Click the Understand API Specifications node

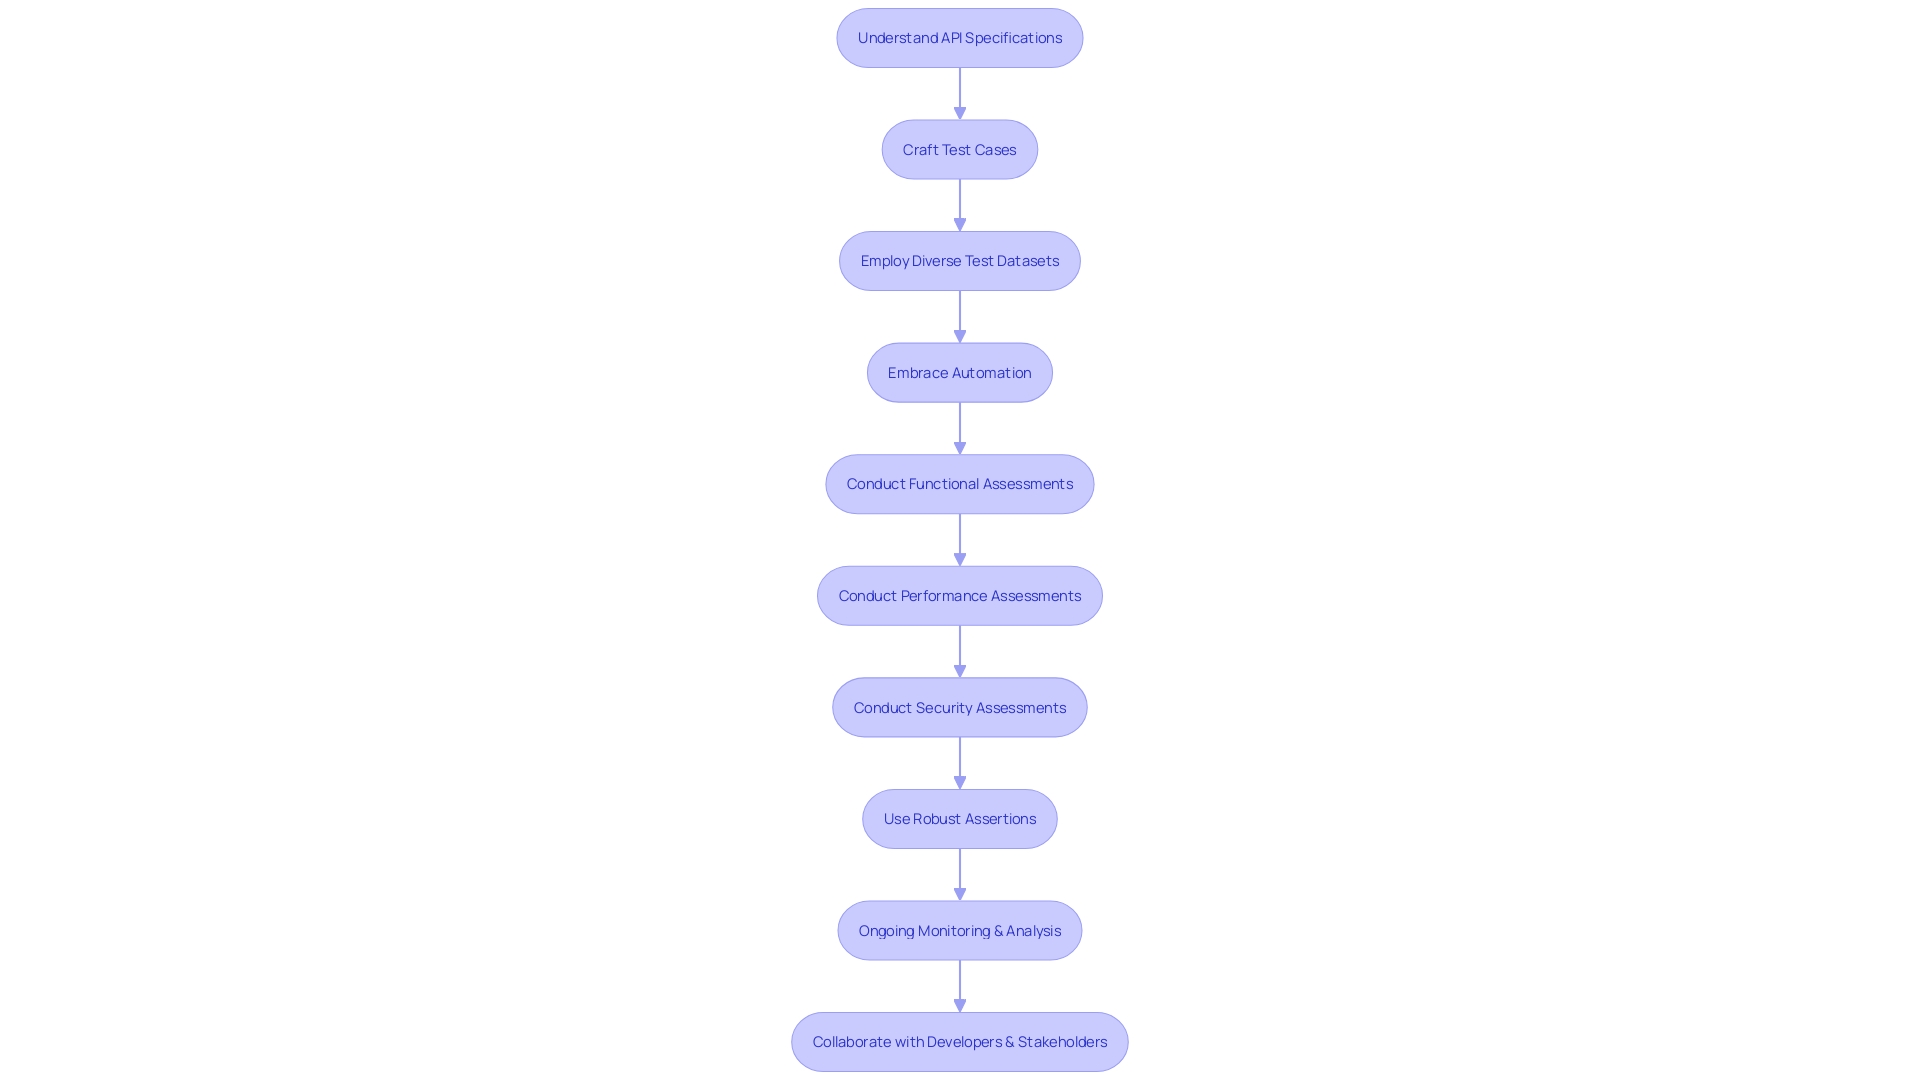(x=960, y=37)
